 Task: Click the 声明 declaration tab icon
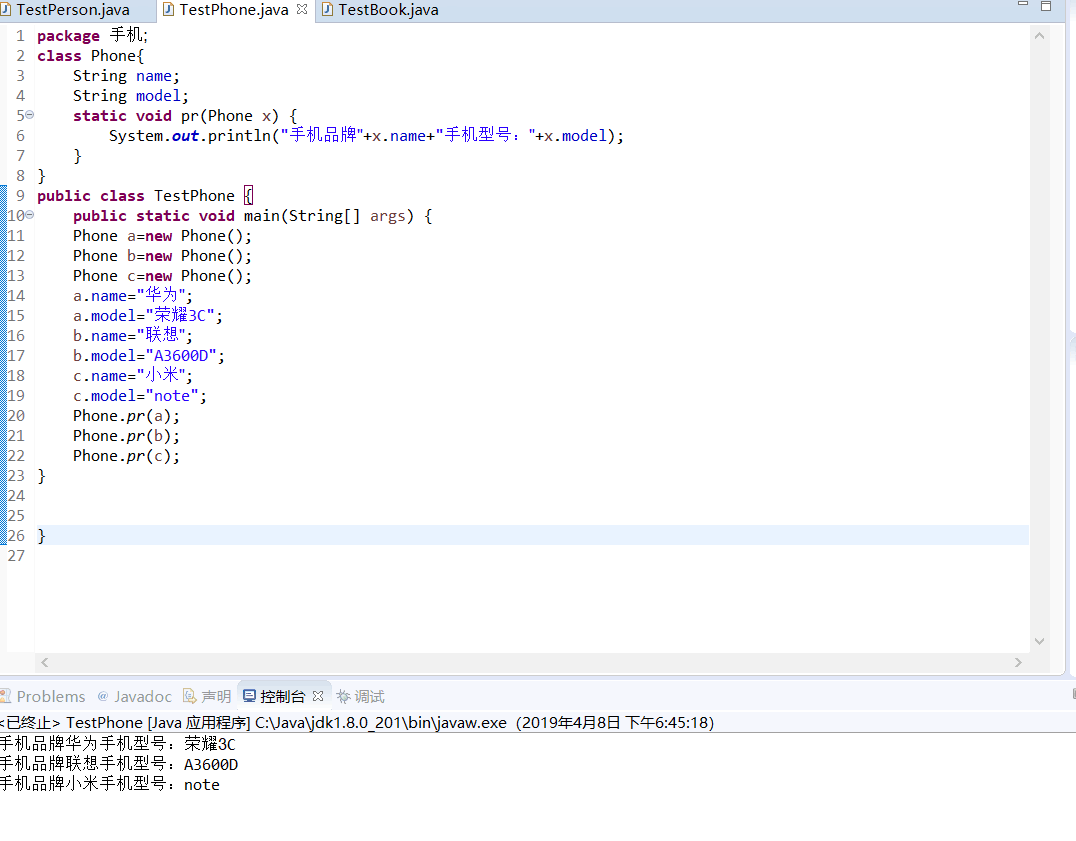click(189, 696)
